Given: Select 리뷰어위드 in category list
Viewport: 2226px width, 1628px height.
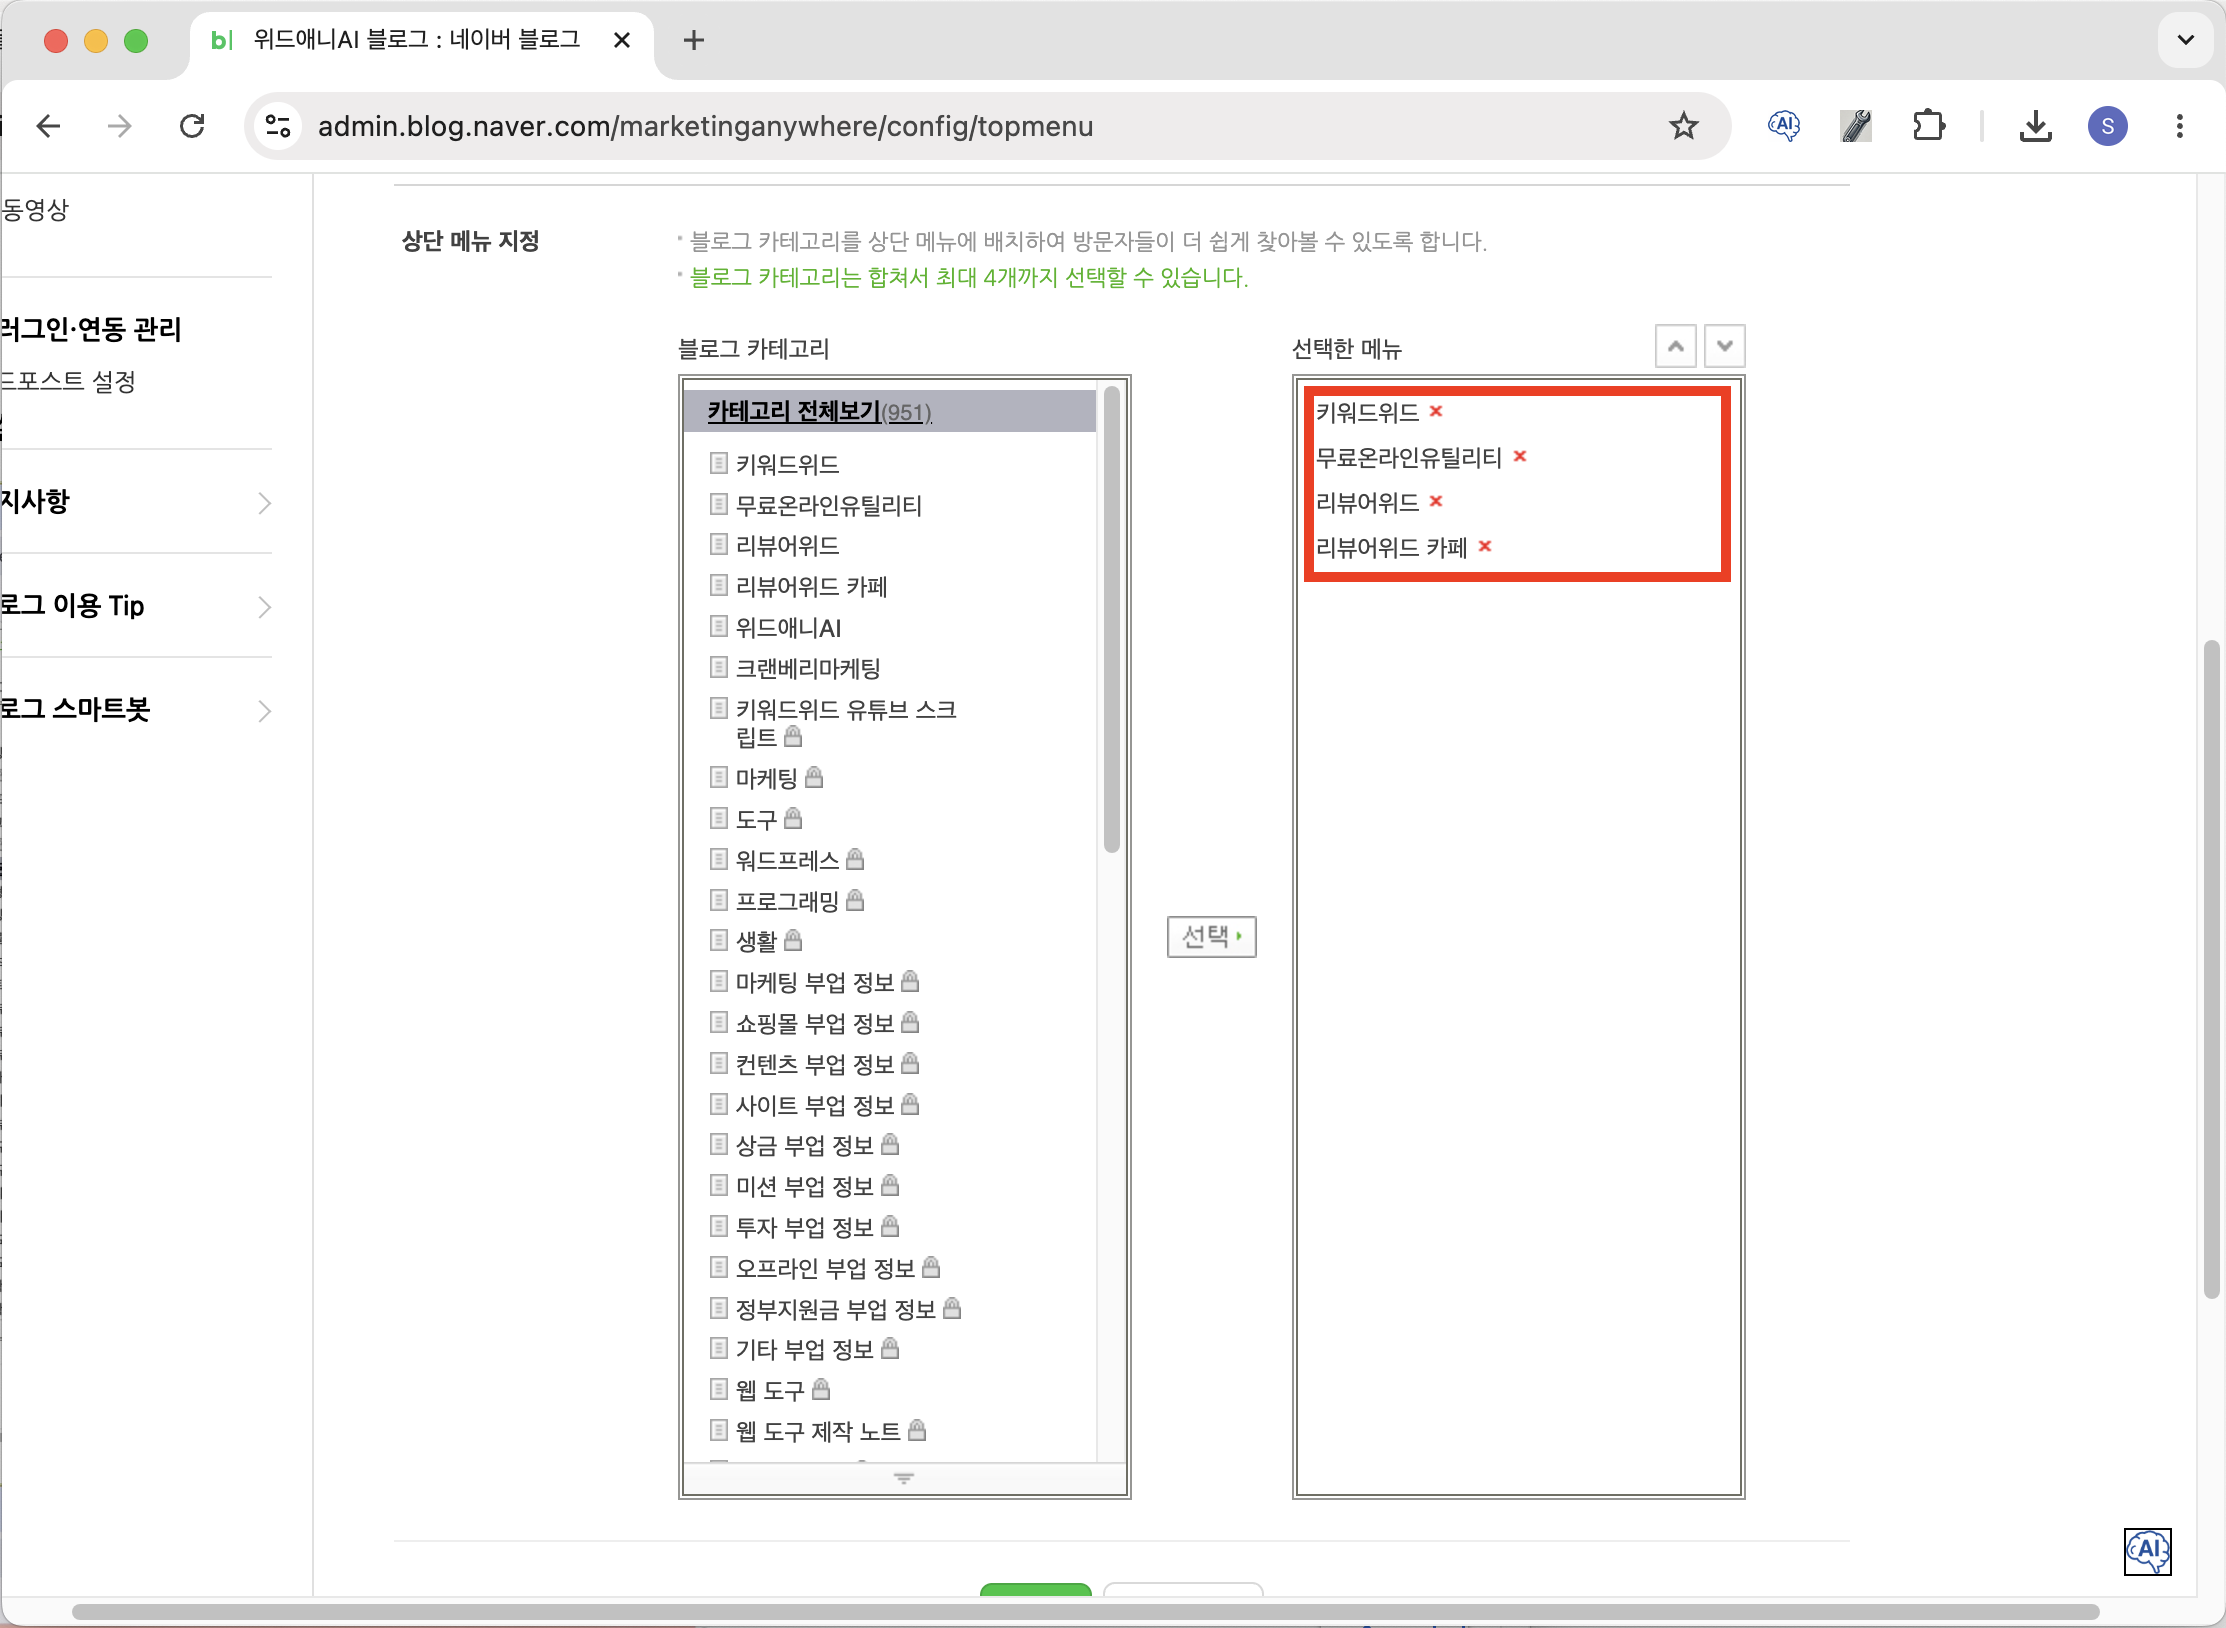Looking at the screenshot, I should 787,546.
